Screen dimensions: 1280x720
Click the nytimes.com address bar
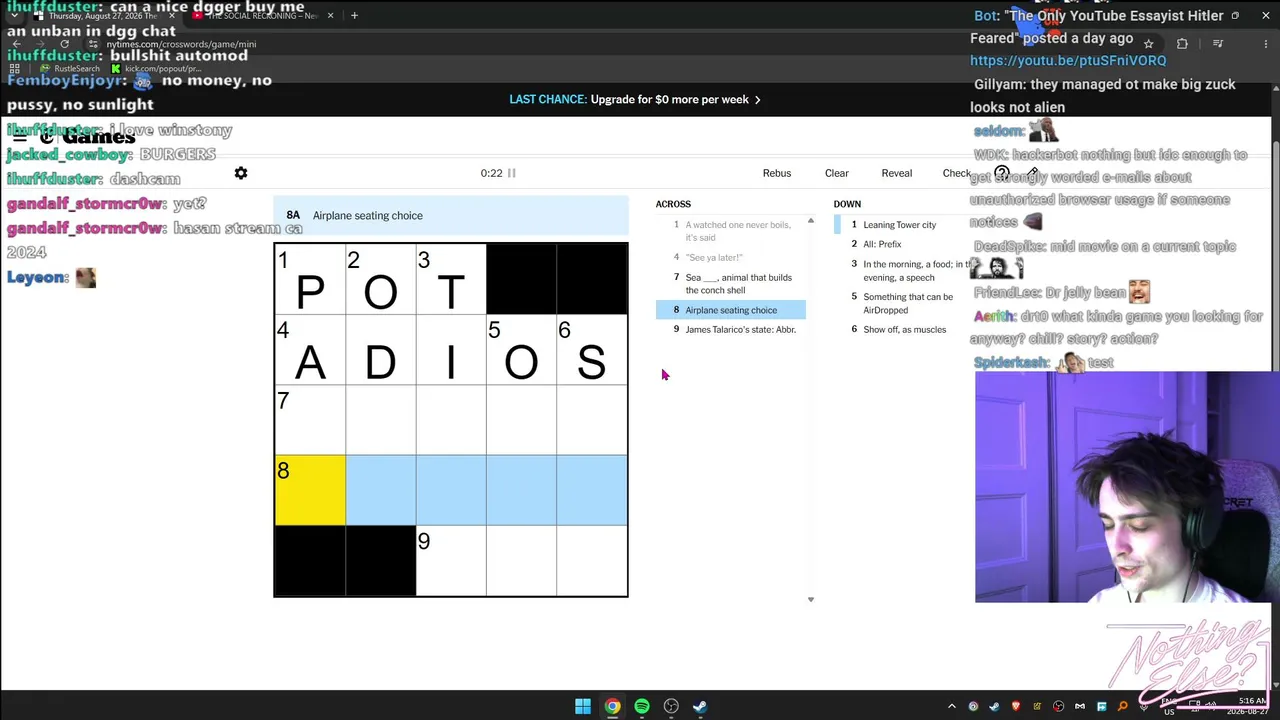pyautogui.click(x=181, y=44)
